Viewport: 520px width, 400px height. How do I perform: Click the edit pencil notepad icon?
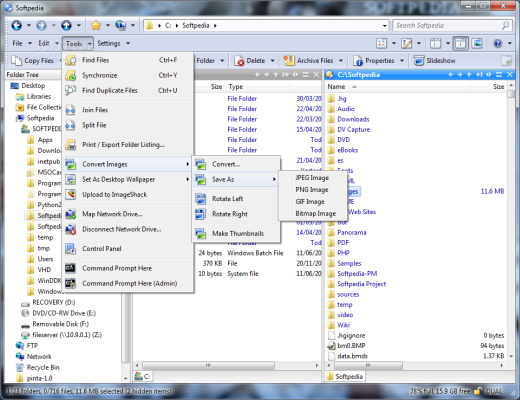407,43
